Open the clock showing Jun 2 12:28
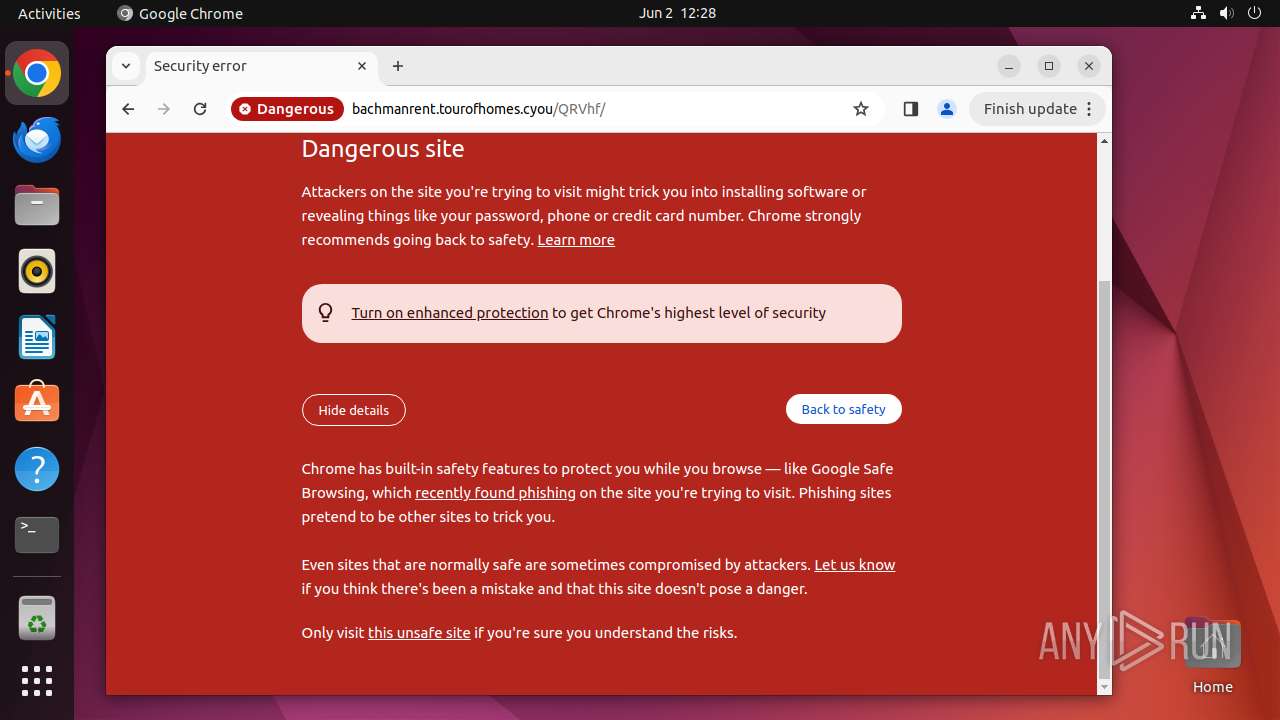This screenshot has height=720, width=1280. tap(677, 13)
